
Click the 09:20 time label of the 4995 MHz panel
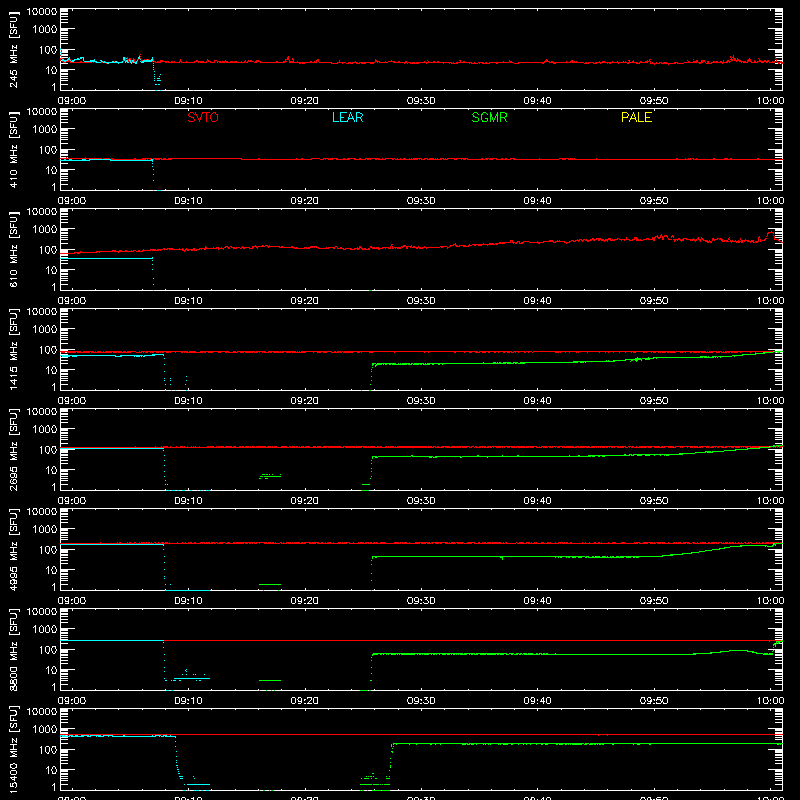coord(305,601)
